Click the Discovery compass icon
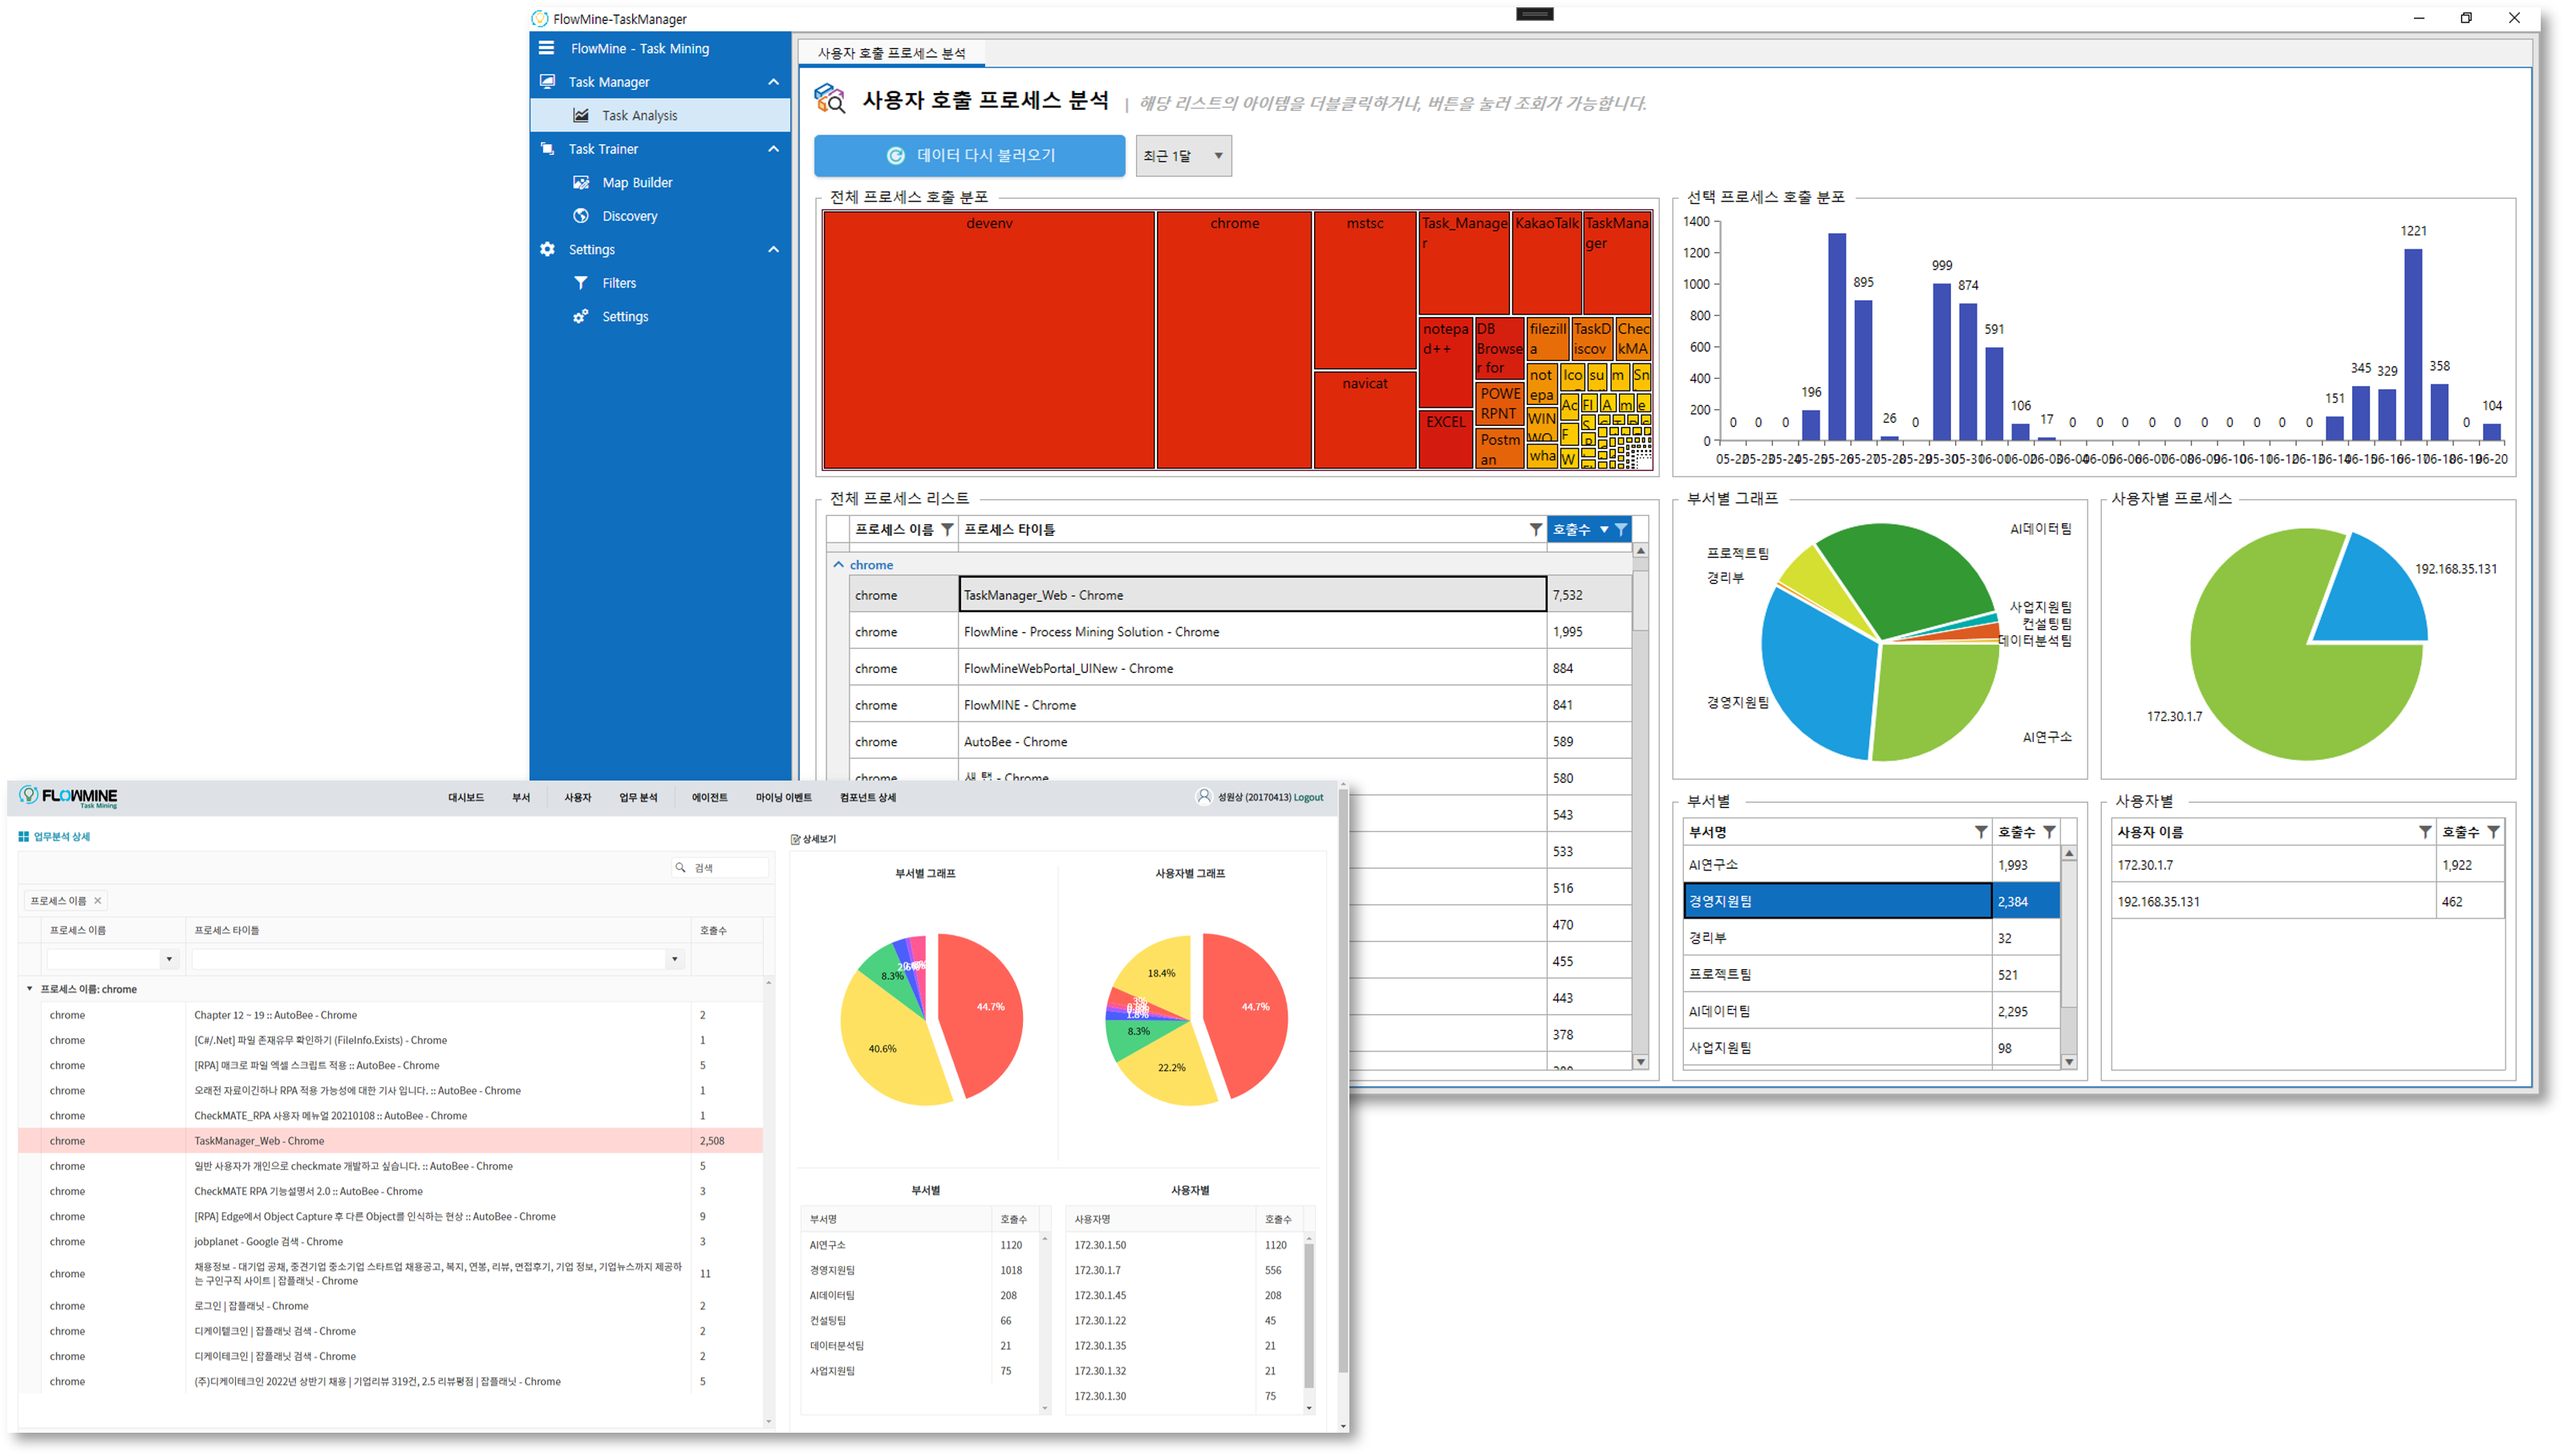The height and width of the screenshot is (1456, 2564). (581, 215)
